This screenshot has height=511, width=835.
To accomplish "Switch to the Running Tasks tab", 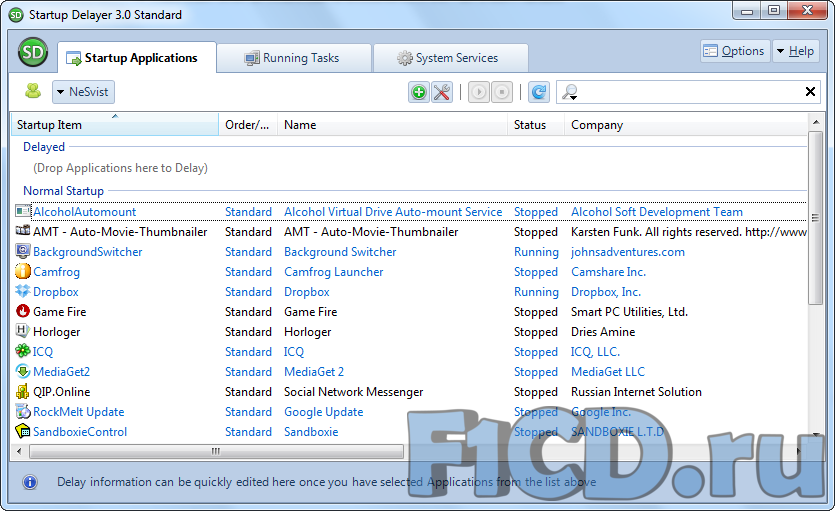I will pyautogui.click(x=294, y=57).
